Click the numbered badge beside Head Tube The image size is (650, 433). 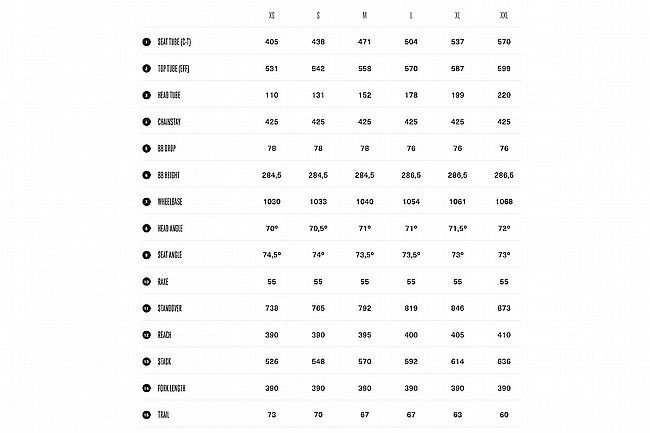tap(146, 95)
